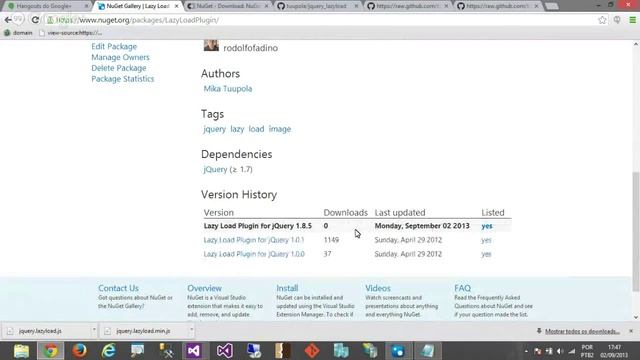Open the computers/network taskbar app icon
The width and height of the screenshot is (640, 360).
(x=253, y=351)
